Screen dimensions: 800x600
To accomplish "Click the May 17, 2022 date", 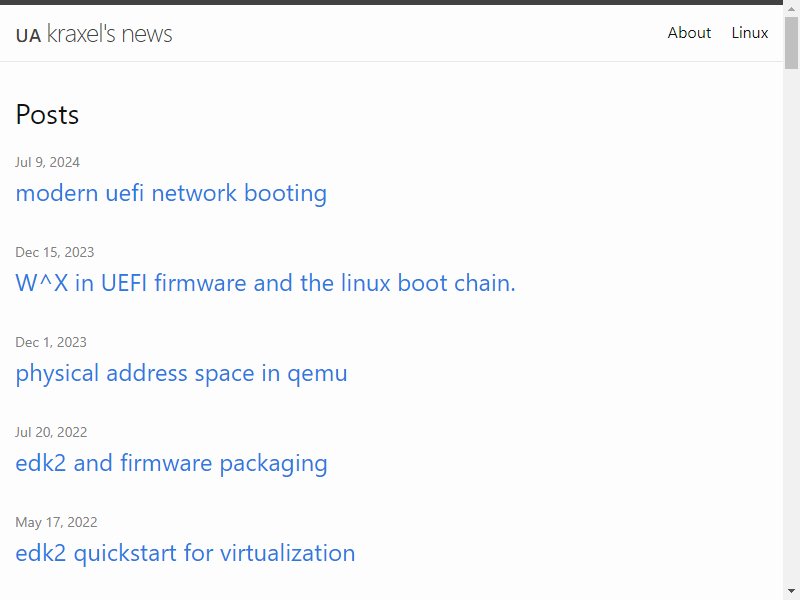I will (x=56, y=522).
